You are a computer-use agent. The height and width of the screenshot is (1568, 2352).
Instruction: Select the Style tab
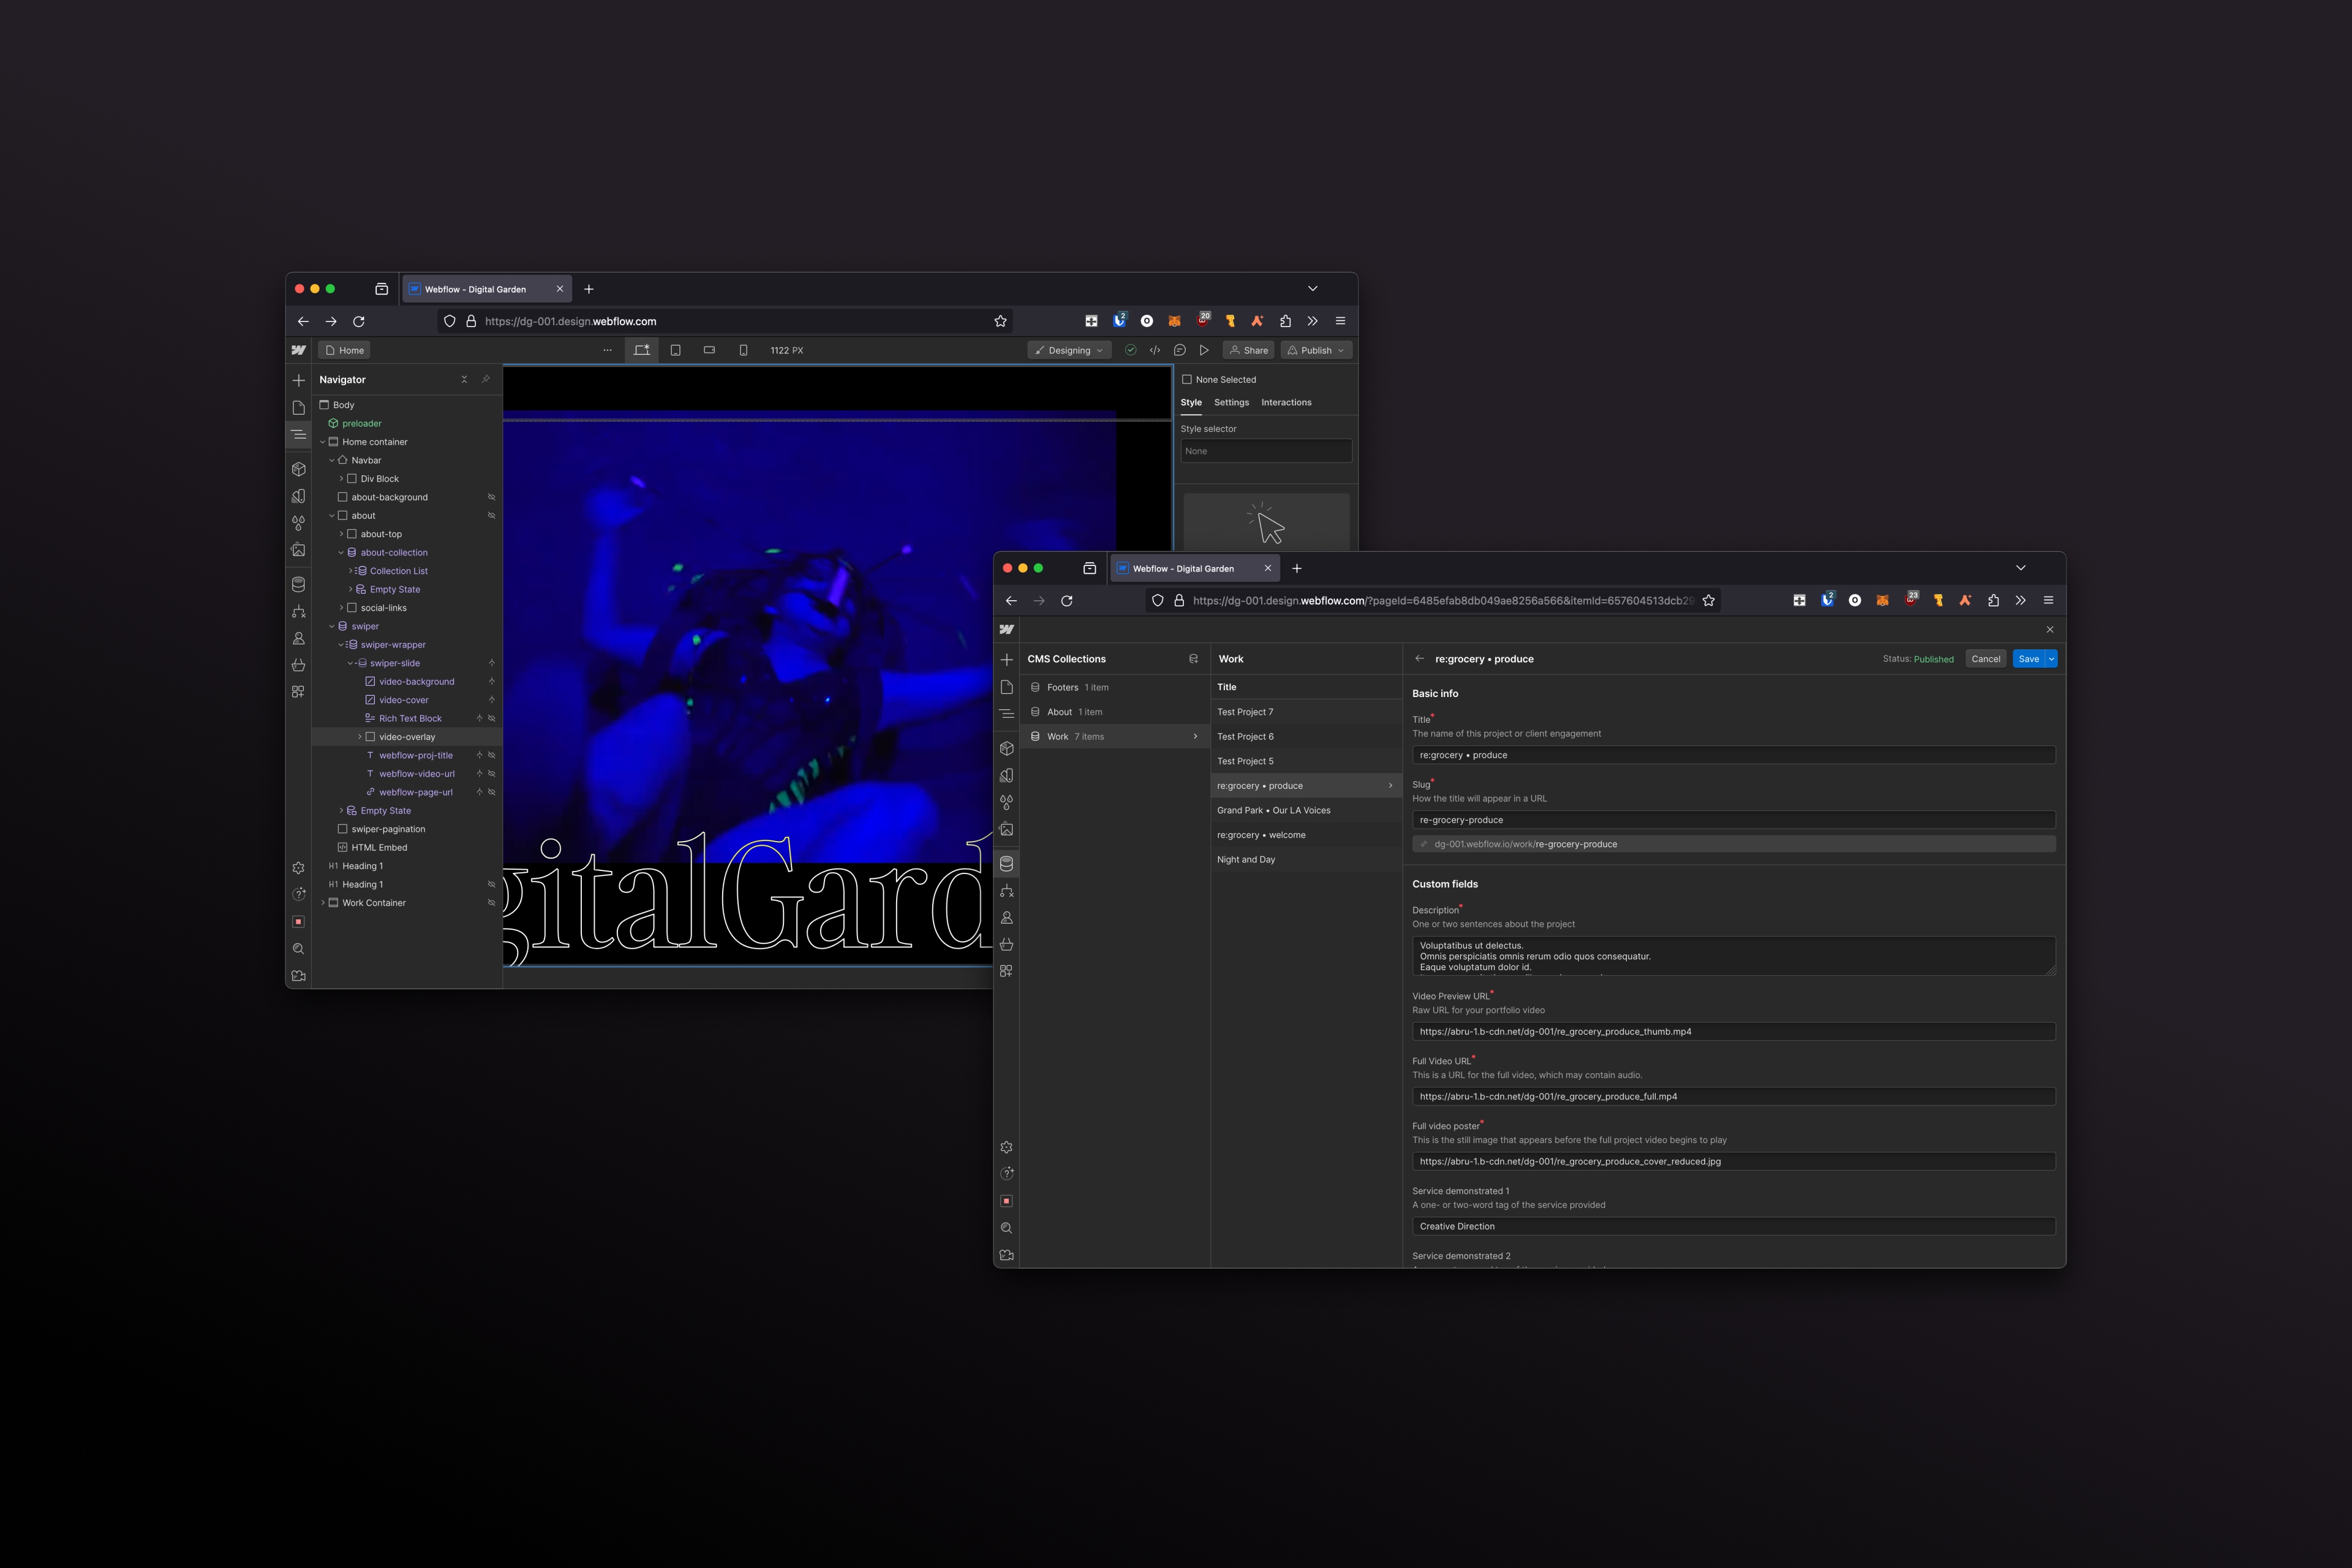point(1191,403)
